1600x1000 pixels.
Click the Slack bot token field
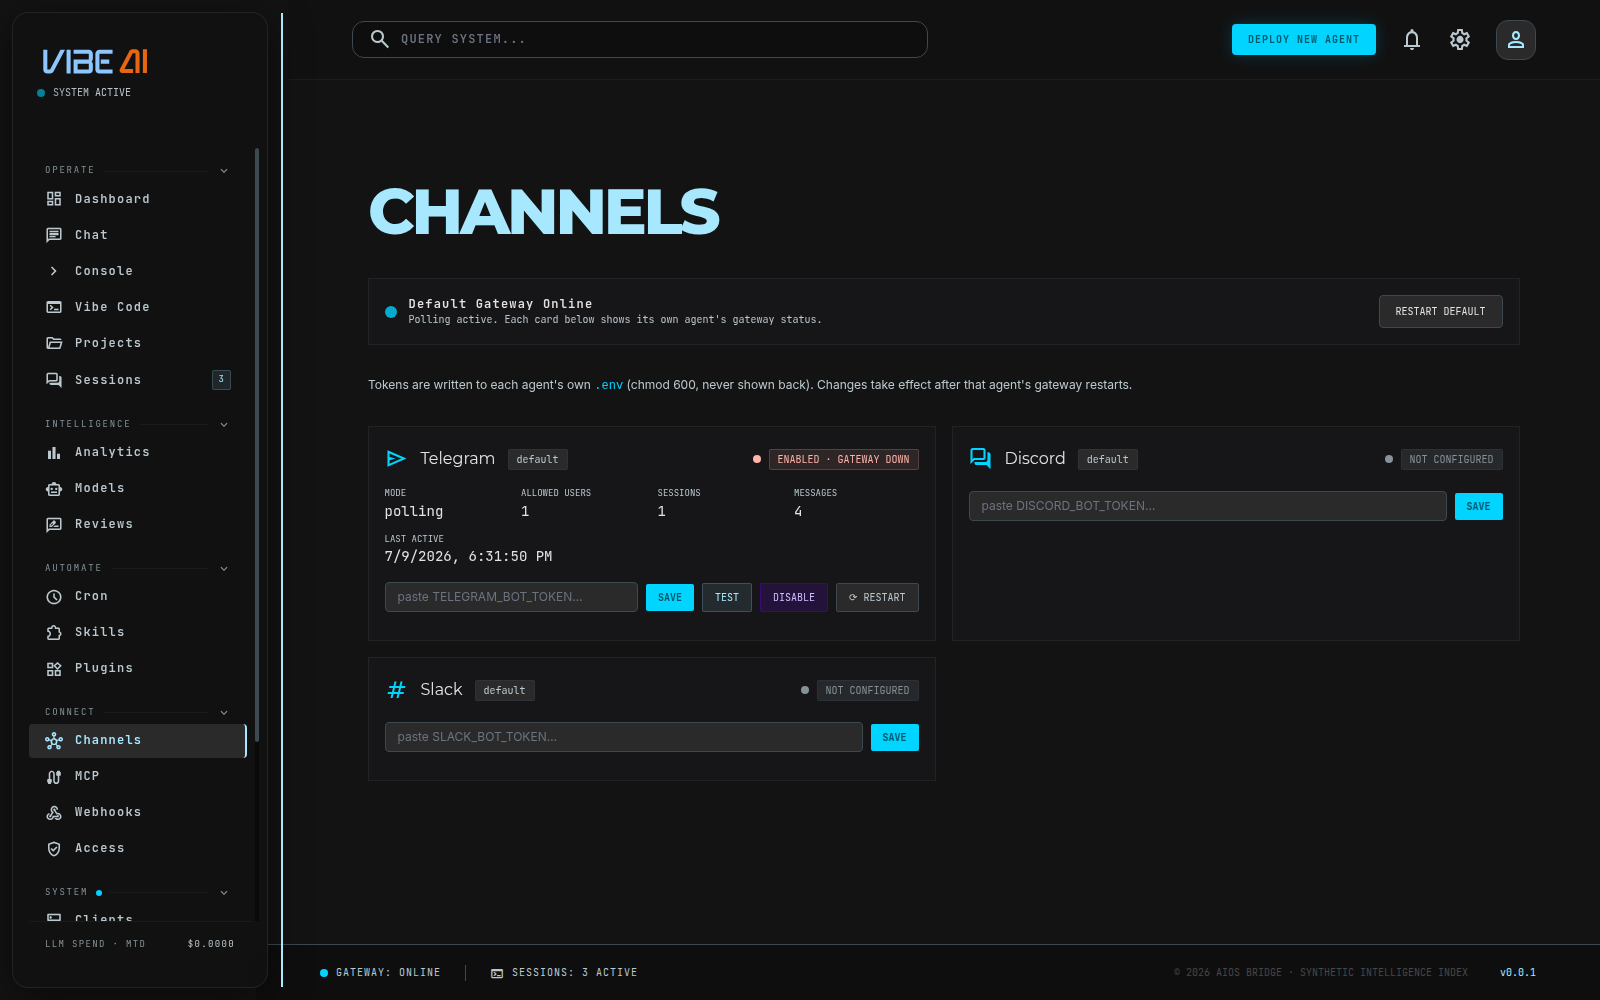(x=623, y=737)
